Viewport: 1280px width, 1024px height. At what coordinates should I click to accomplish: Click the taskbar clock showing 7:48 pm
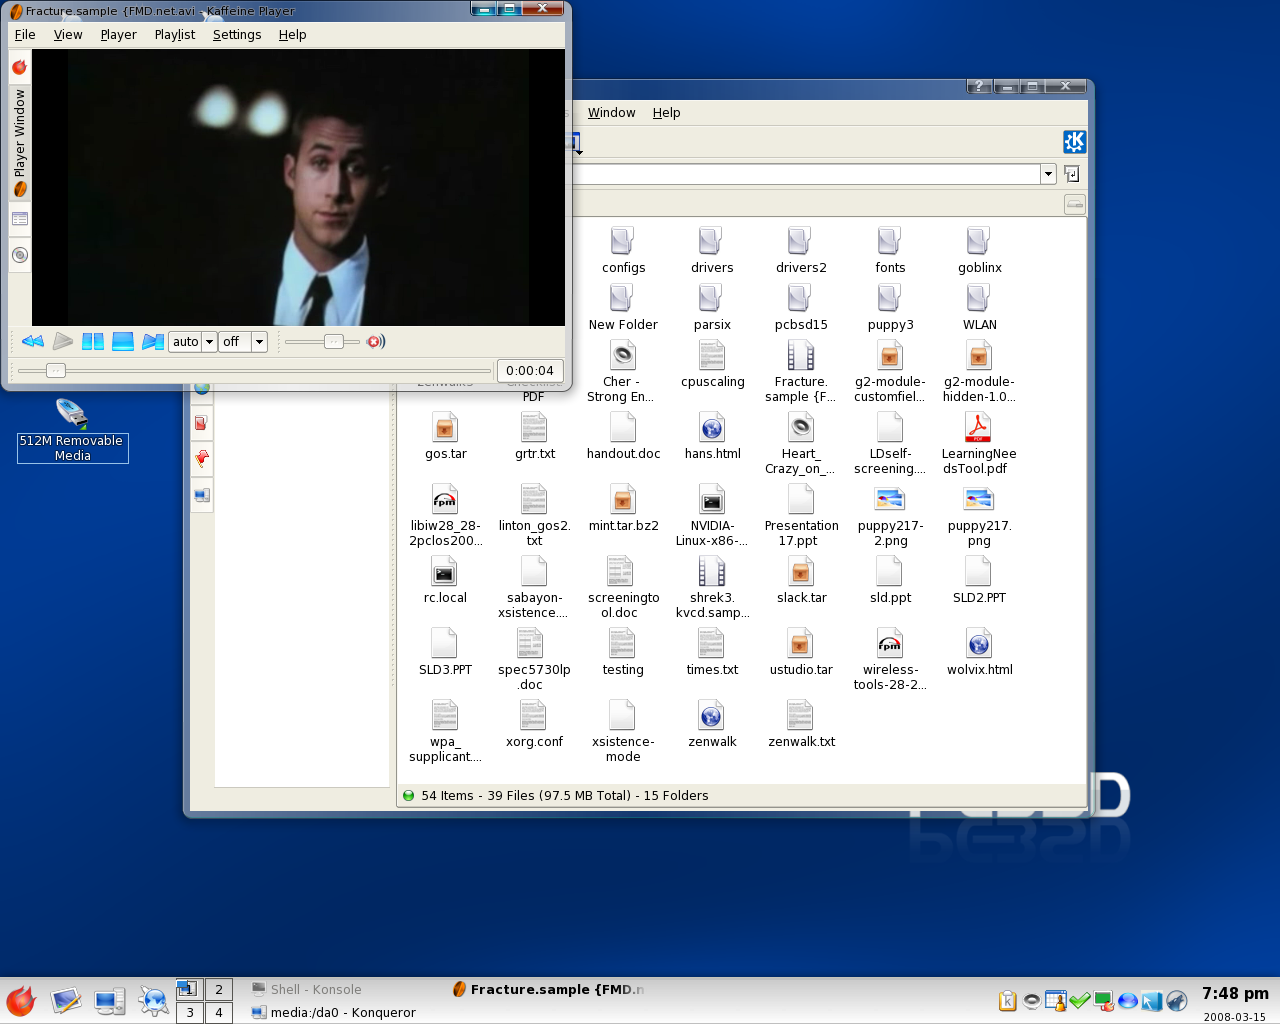point(1235,994)
